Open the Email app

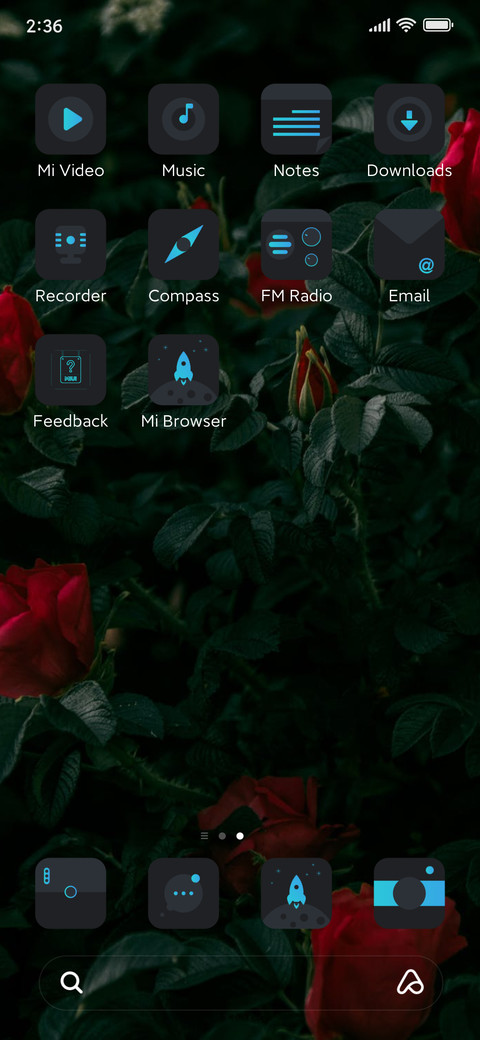409,245
